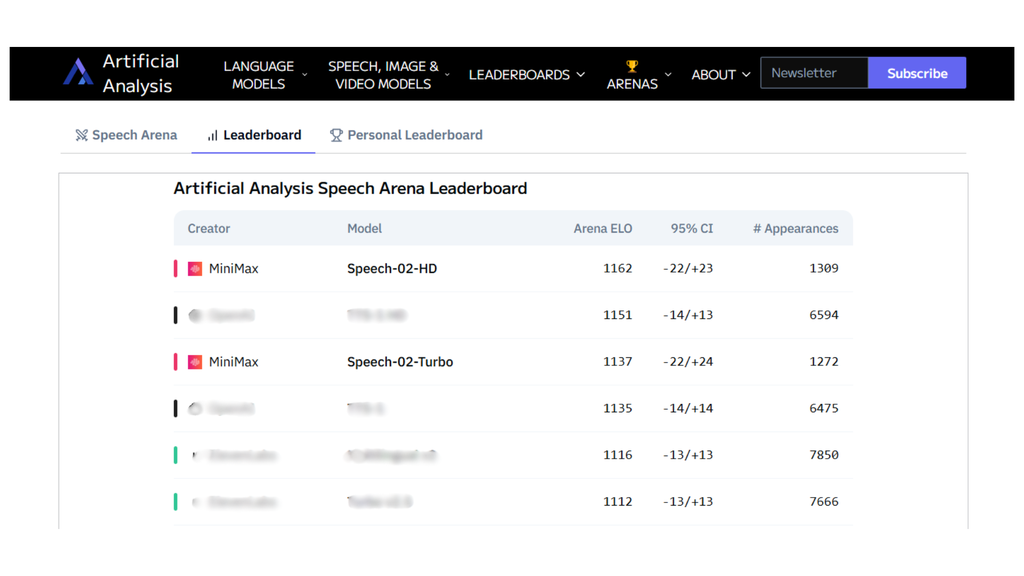Click the confidence interval -14/+14
This screenshot has height=576, width=1024.
pos(688,408)
